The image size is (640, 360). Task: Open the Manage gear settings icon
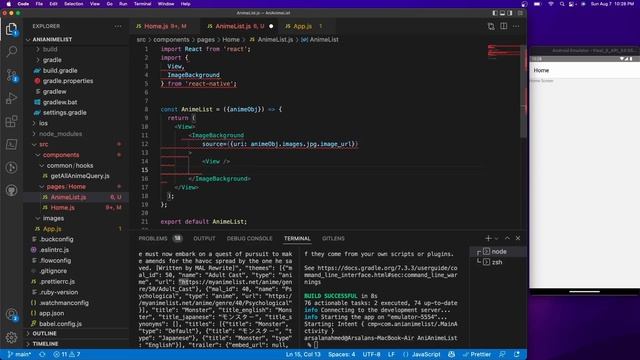tap(11, 337)
